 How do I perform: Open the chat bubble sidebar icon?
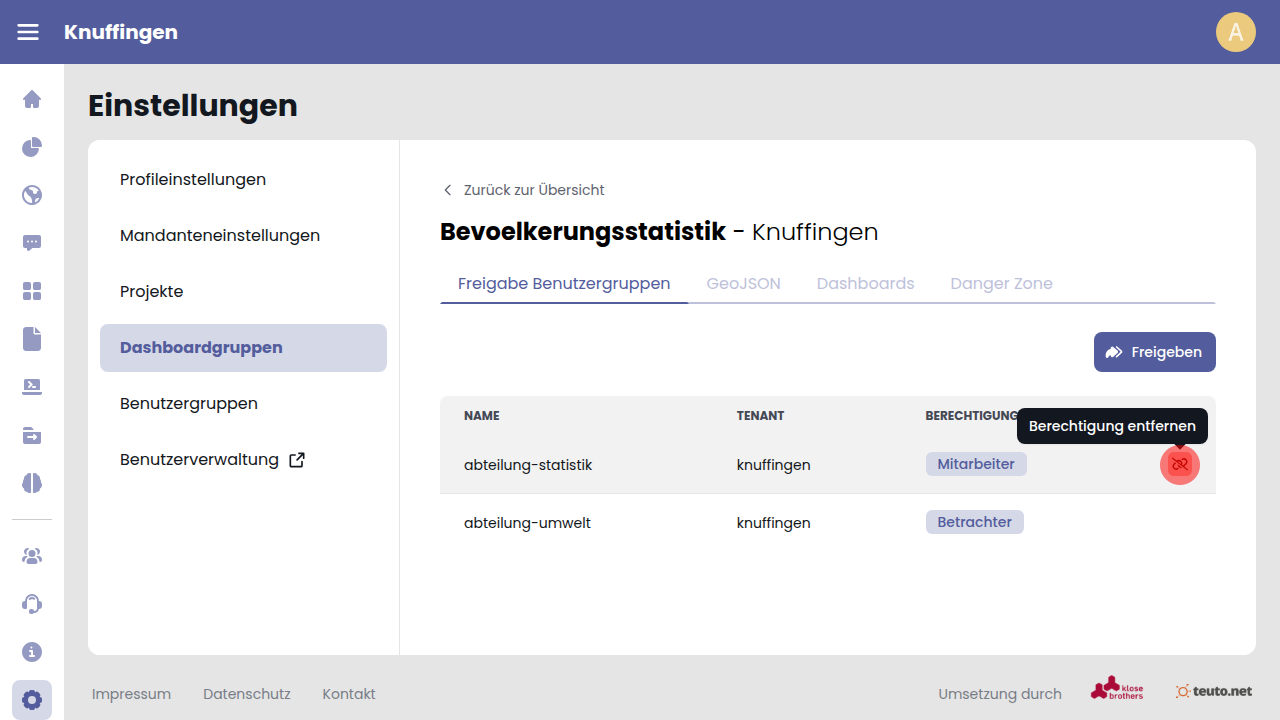pos(32,243)
